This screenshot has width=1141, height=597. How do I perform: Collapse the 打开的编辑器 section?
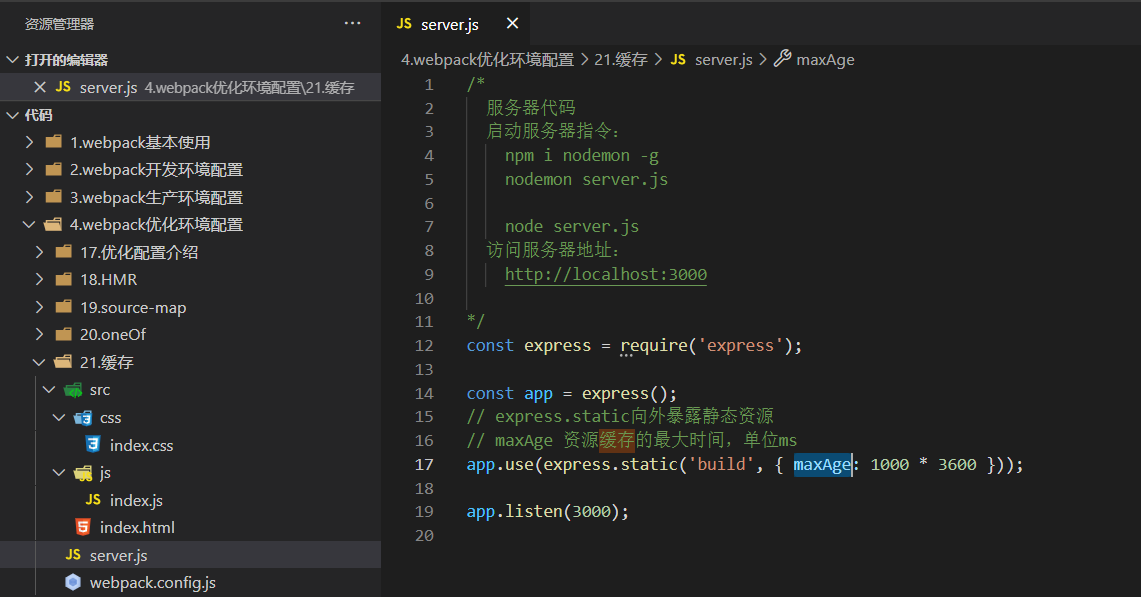click(x=12, y=60)
